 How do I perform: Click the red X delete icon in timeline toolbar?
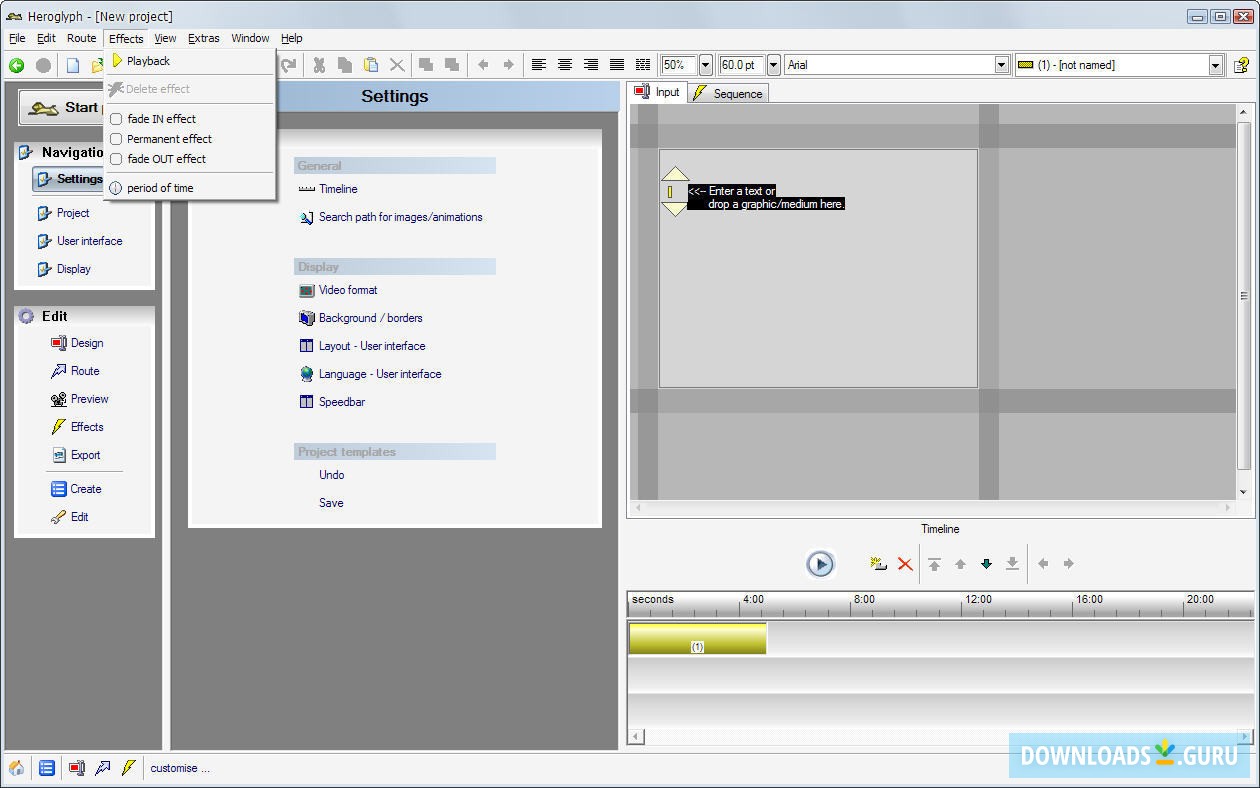[905, 564]
